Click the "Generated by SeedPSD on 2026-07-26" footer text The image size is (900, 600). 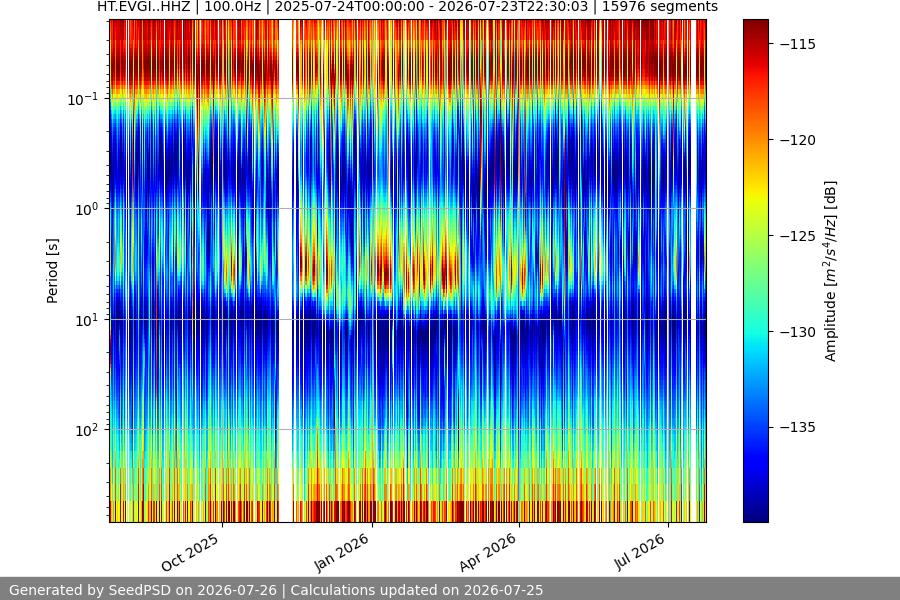click(x=143, y=590)
